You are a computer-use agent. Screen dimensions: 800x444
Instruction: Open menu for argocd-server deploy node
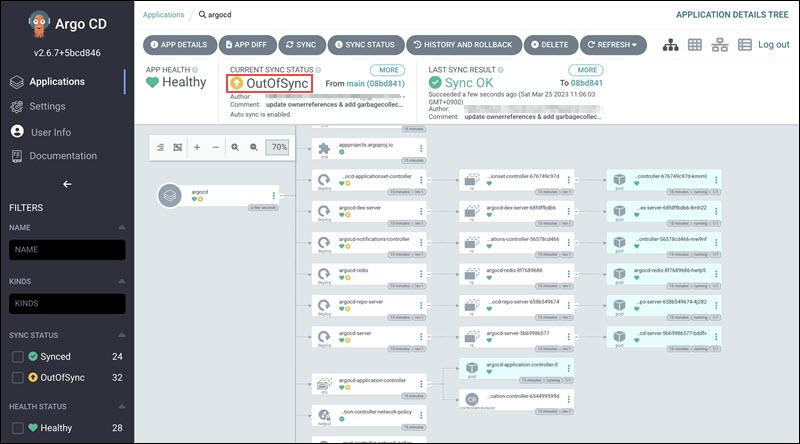coord(421,337)
